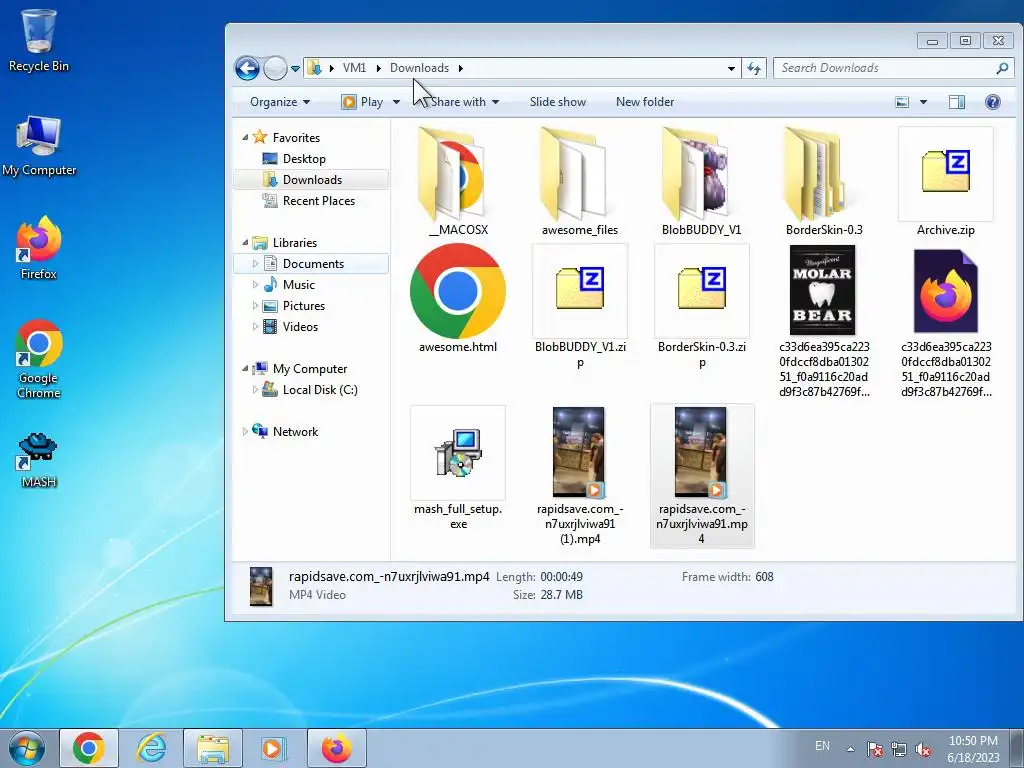Image resolution: width=1024 pixels, height=768 pixels.
Task: Open the Organize menu
Action: click(x=280, y=102)
